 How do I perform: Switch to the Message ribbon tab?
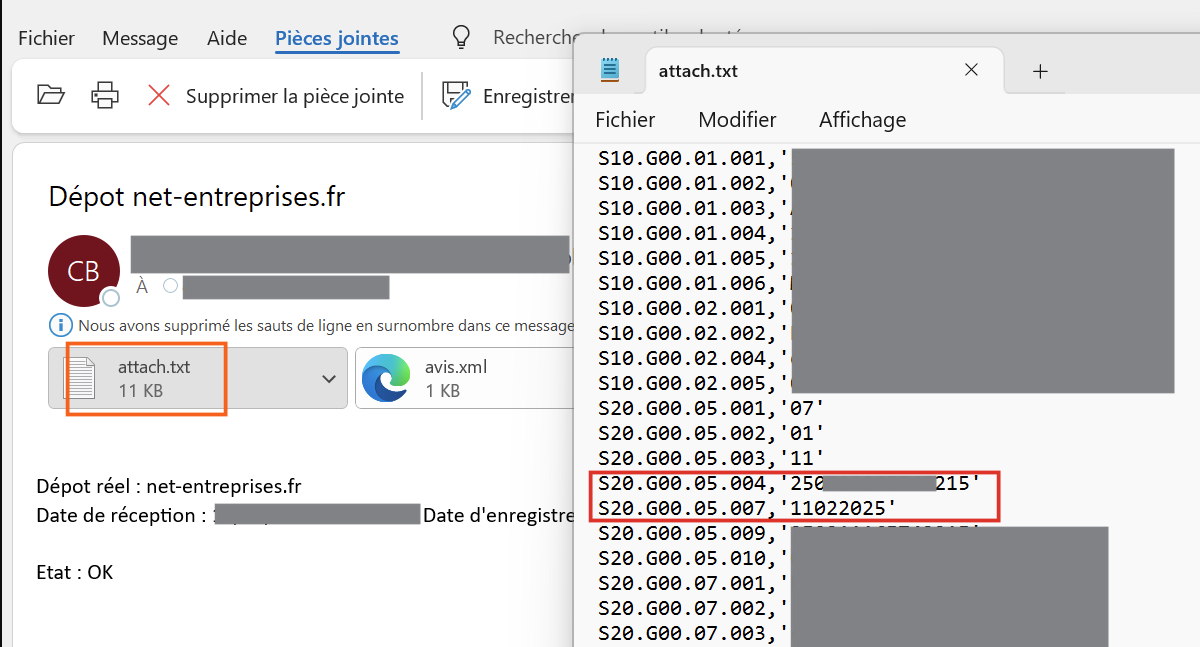click(140, 39)
